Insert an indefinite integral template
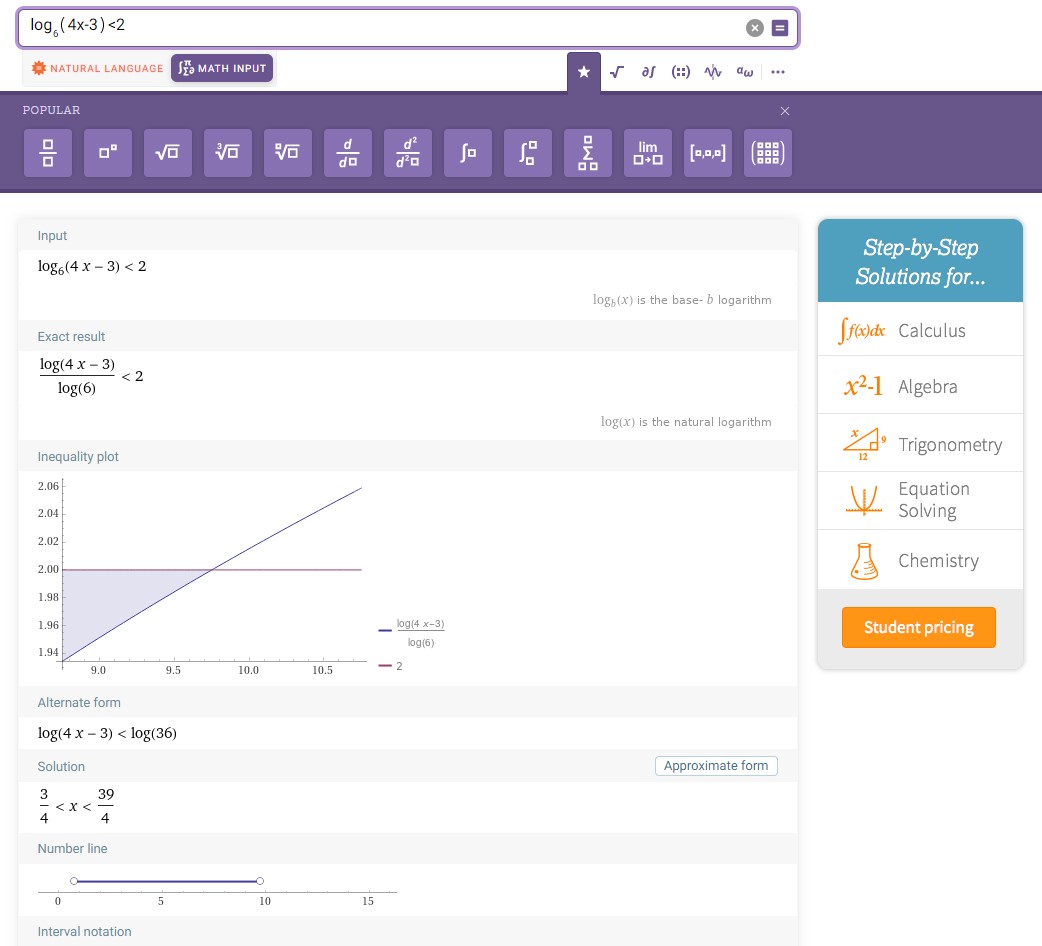 (x=468, y=153)
